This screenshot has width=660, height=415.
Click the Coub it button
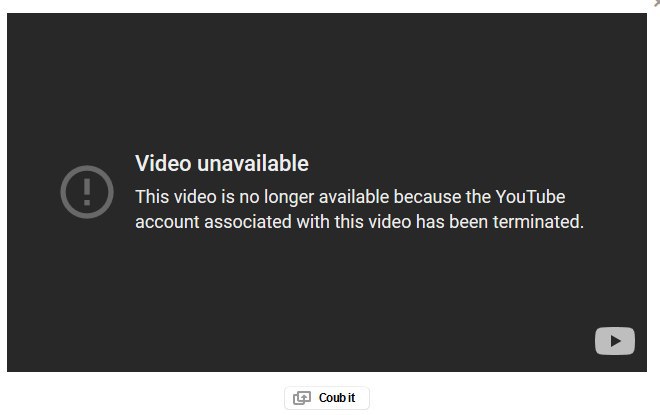click(327, 398)
